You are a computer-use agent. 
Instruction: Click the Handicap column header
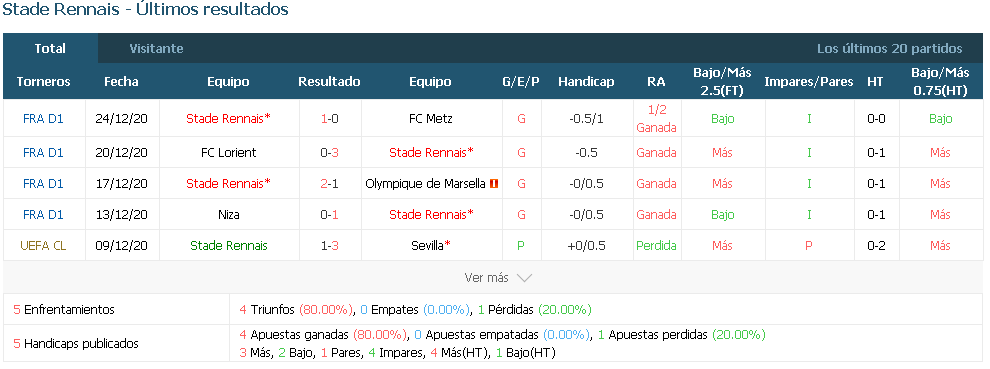(586, 82)
